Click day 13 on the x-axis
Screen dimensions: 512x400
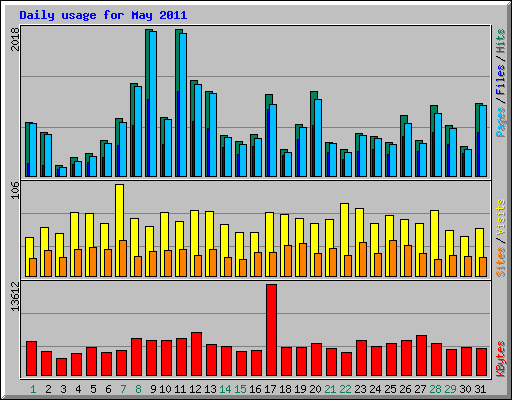point(210,389)
